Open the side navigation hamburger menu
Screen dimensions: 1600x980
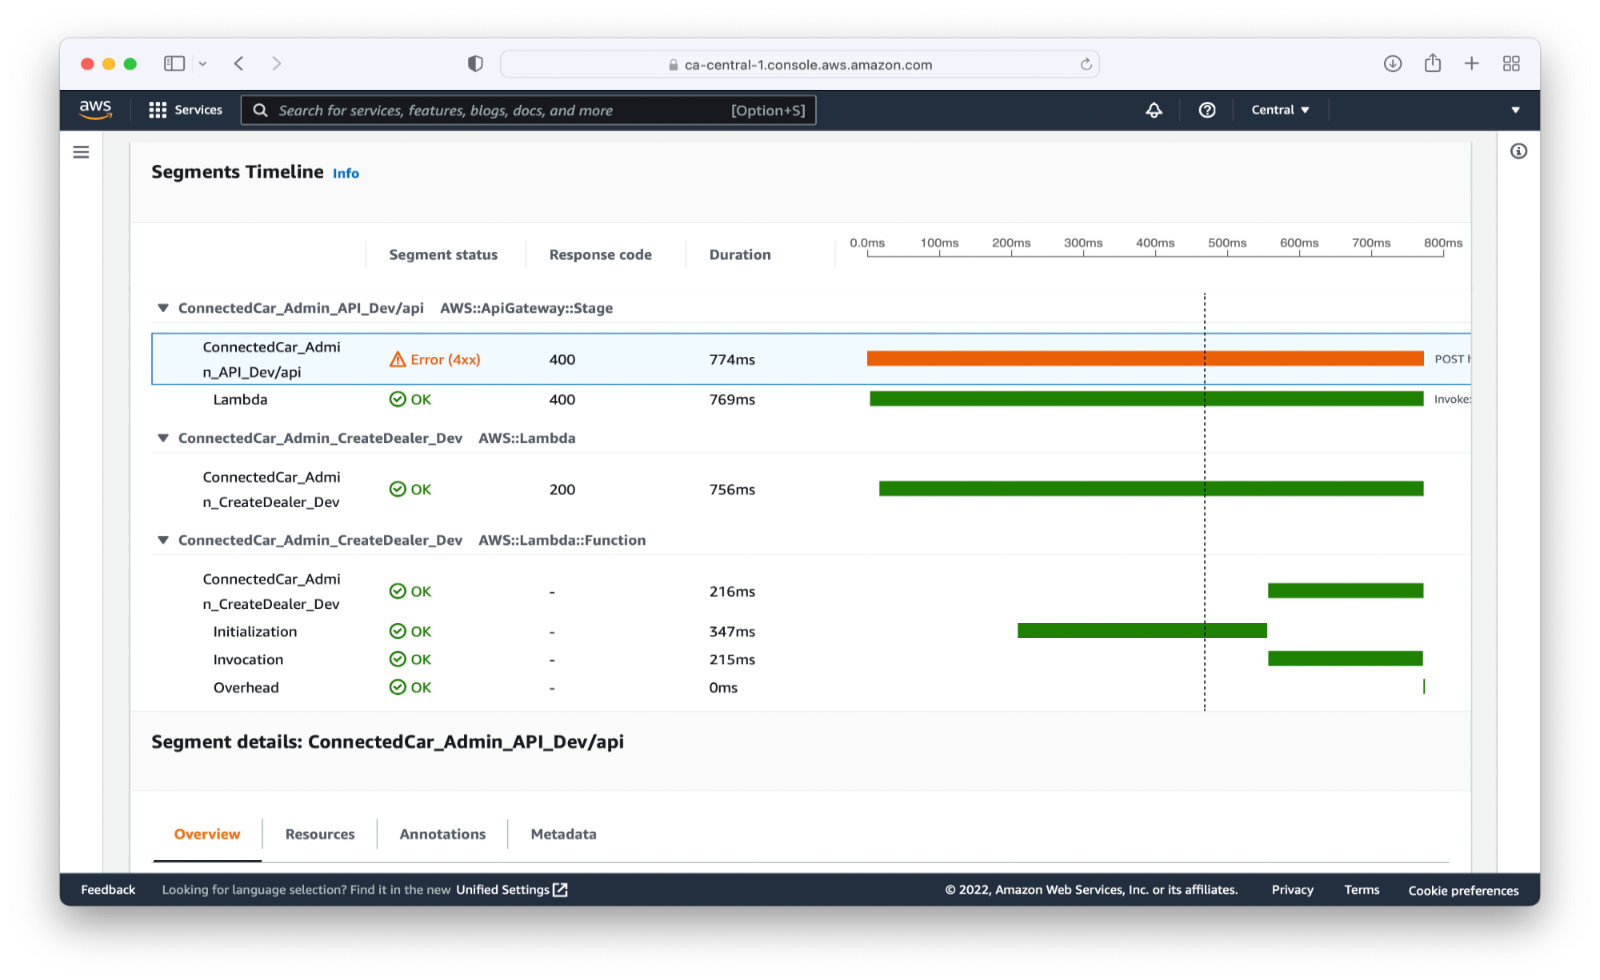click(x=81, y=152)
